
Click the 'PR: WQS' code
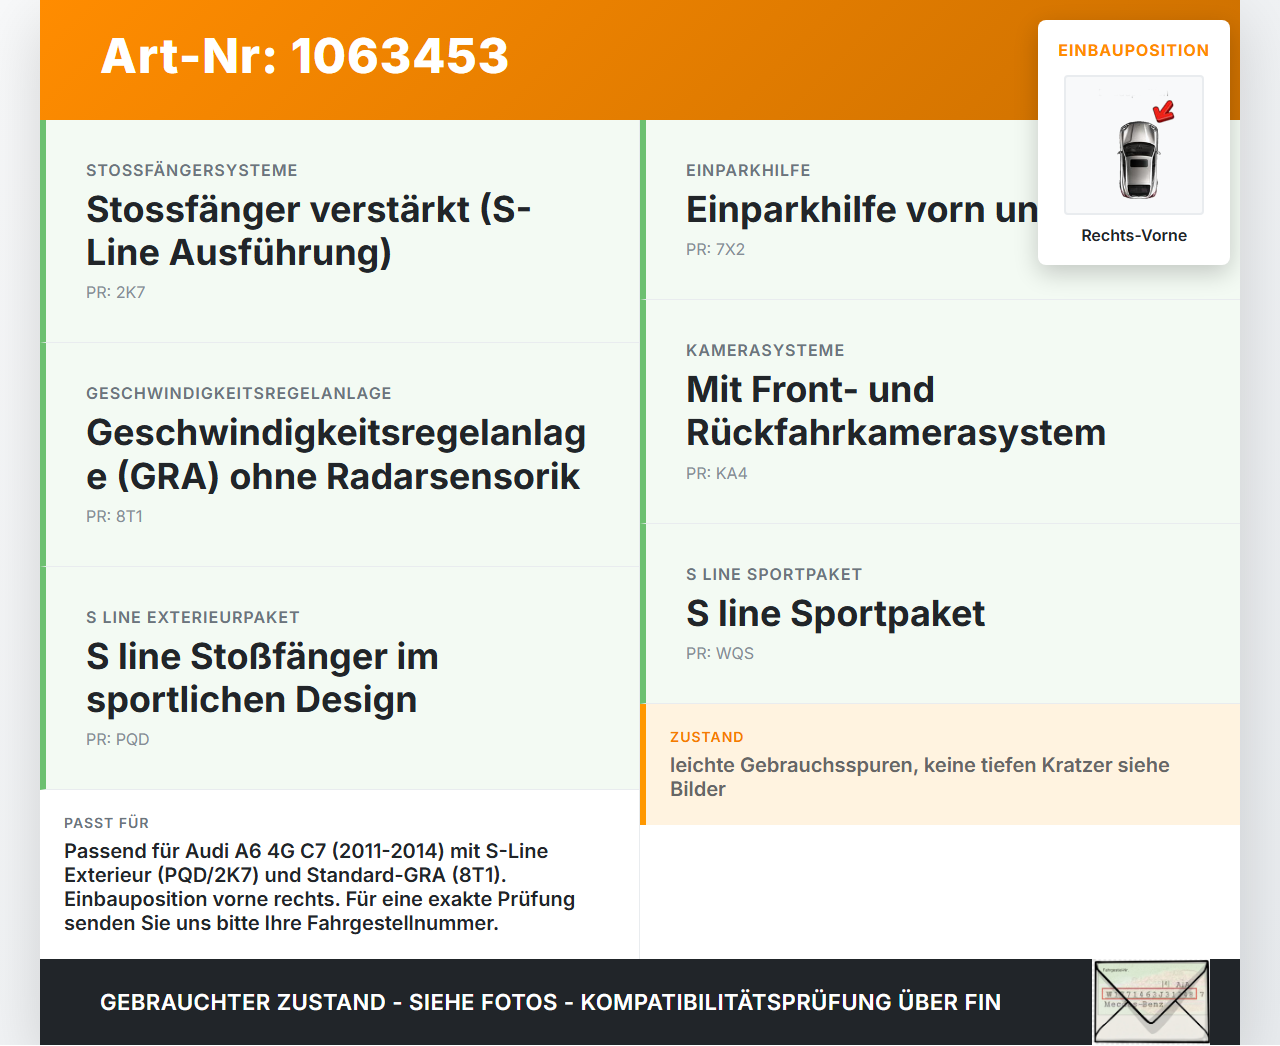click(720, 653)
